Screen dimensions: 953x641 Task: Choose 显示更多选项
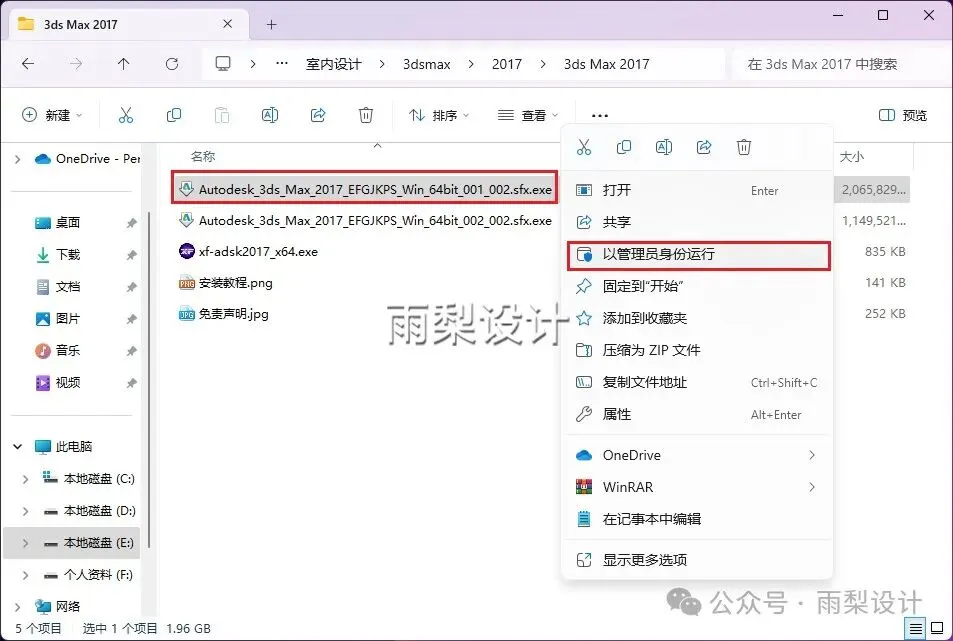698,560
